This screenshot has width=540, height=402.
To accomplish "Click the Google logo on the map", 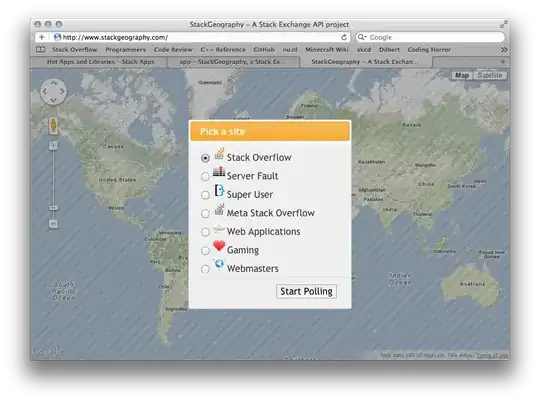I will [48, 351].
